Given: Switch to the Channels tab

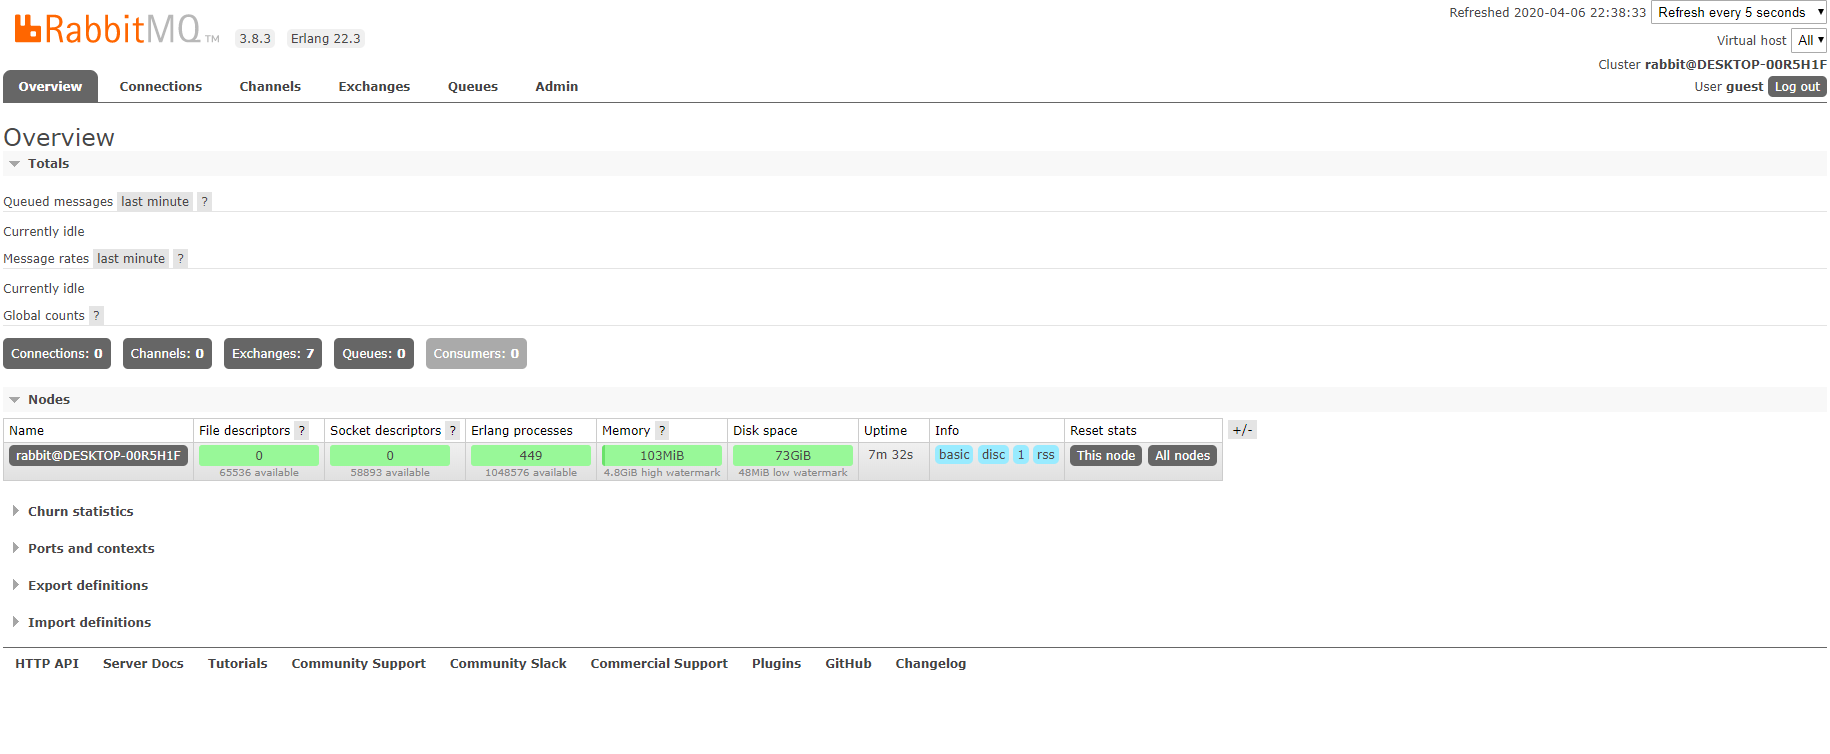Looking at the screenshot, I should (270, 87).
